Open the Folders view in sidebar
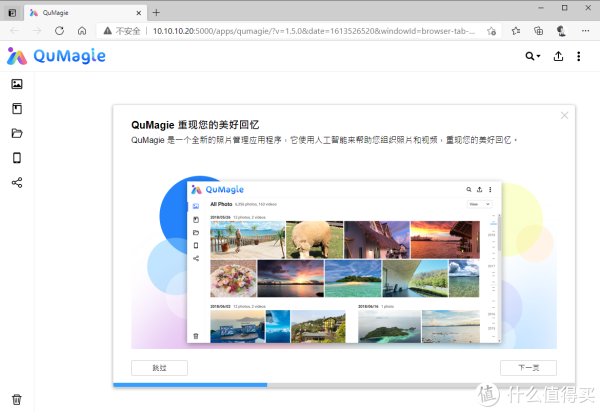 [x=17, y=133]
